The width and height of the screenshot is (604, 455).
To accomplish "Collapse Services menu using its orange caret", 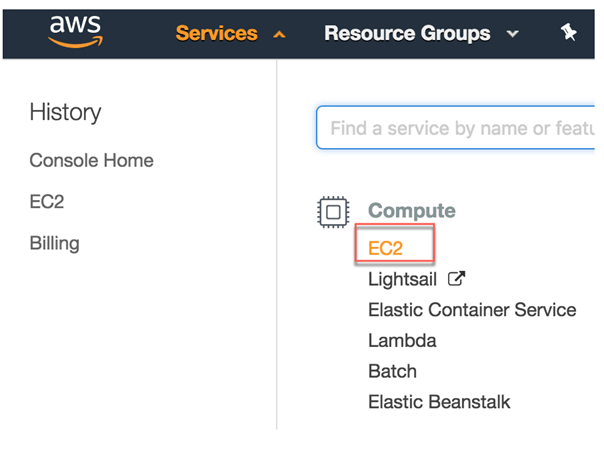I will pyautogui.click(x=279, y=35).
